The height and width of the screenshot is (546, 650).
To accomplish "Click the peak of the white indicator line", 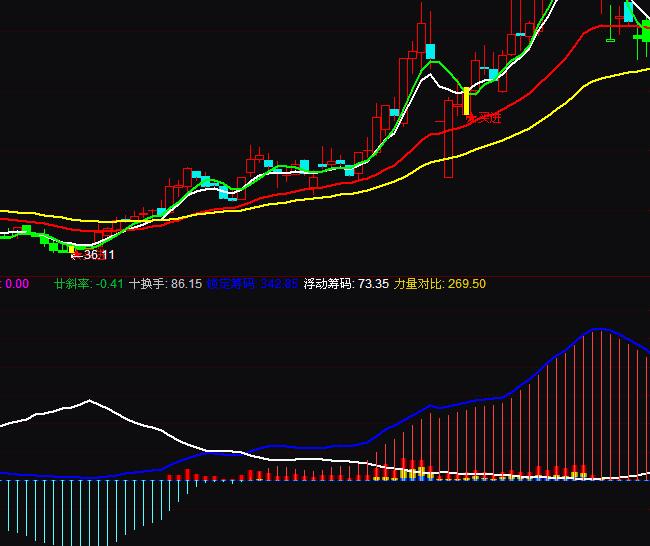I will point(90,401).
